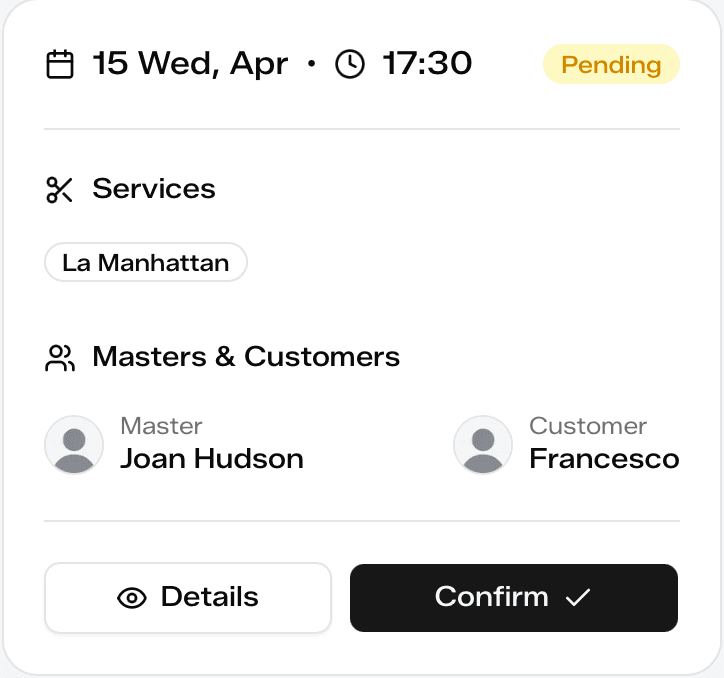Screen dimensions: 724x678
Task: Open customer Francesco's name
Action: coord(604,459)
